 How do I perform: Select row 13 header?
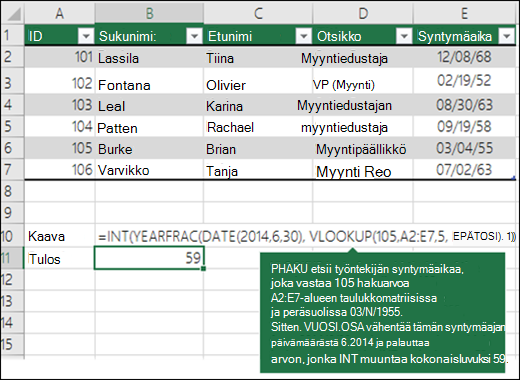coord(12,301)
